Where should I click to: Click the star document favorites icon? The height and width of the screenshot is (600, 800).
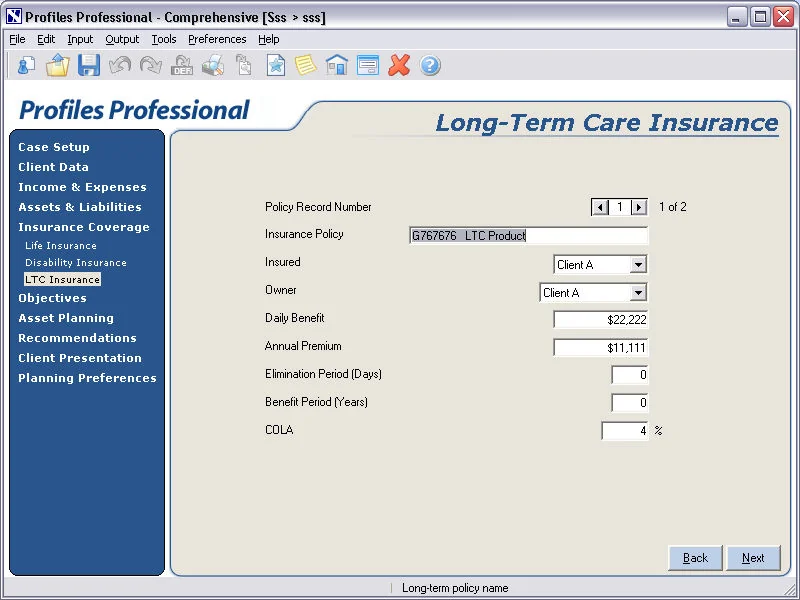[276, 65]
